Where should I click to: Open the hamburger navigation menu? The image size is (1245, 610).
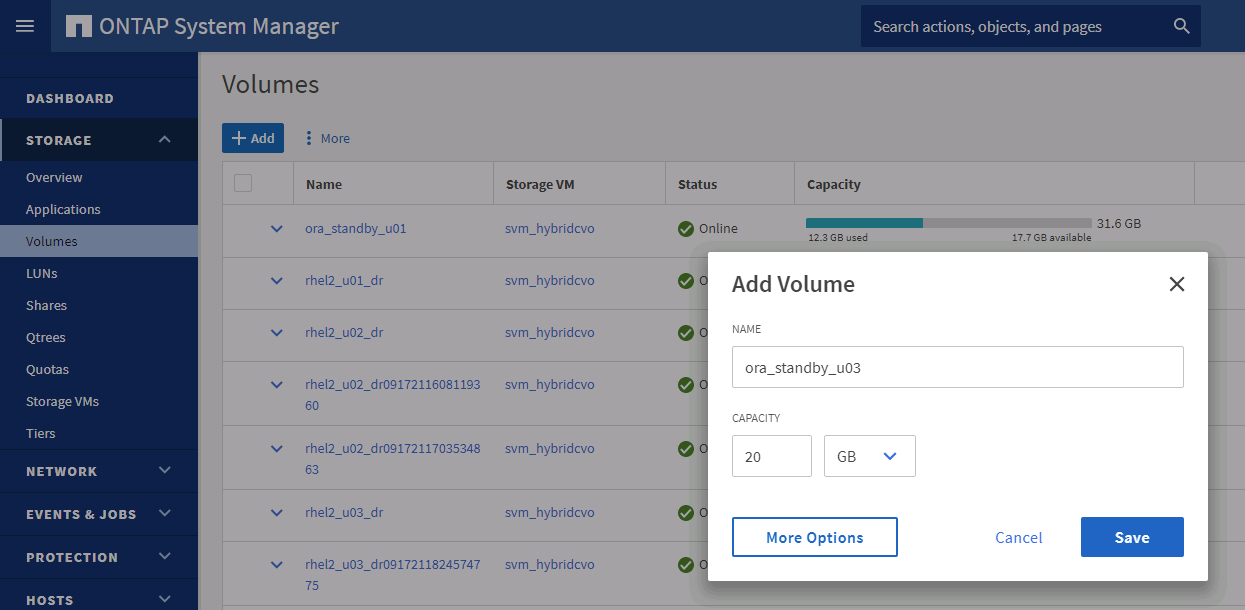tap(25, 26)
